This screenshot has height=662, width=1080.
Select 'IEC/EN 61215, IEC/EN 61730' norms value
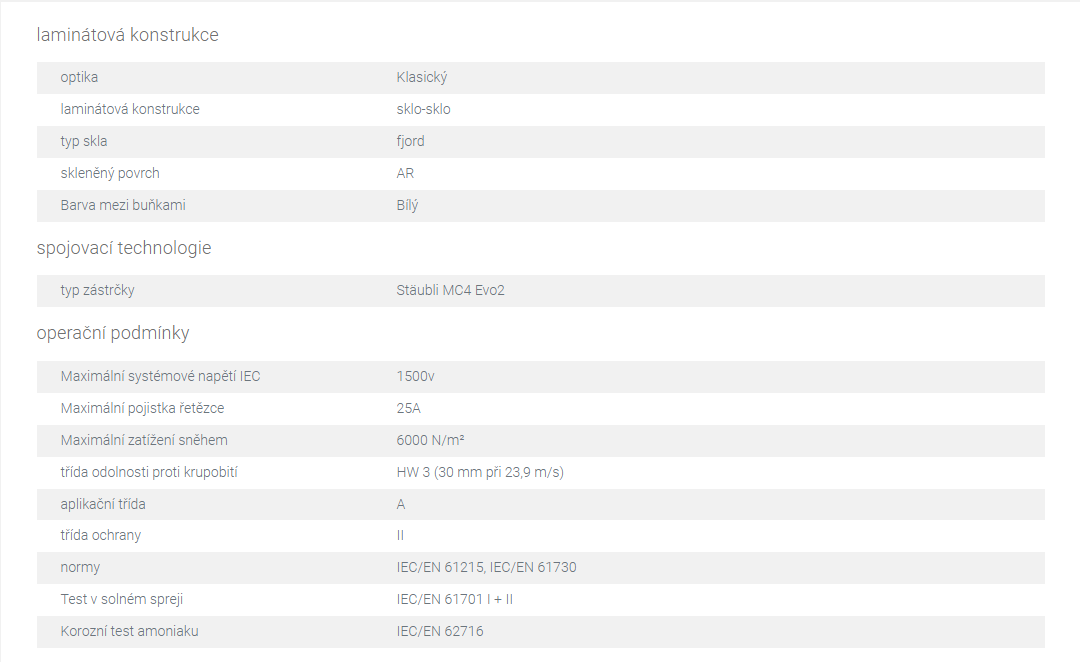point(486,568)
